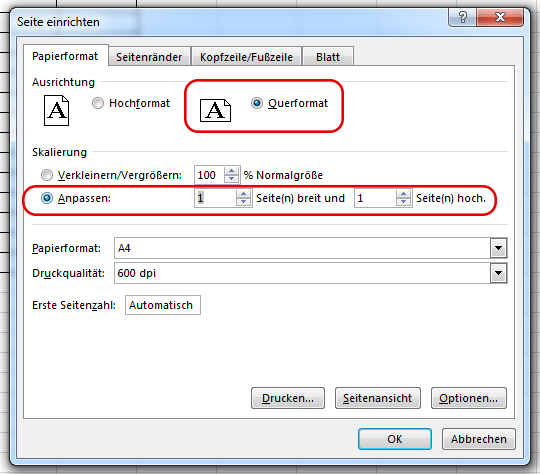Click the landscape page orientation icon
The width and height of the screenshot is (540, 474).
click(x=215, y=110)
